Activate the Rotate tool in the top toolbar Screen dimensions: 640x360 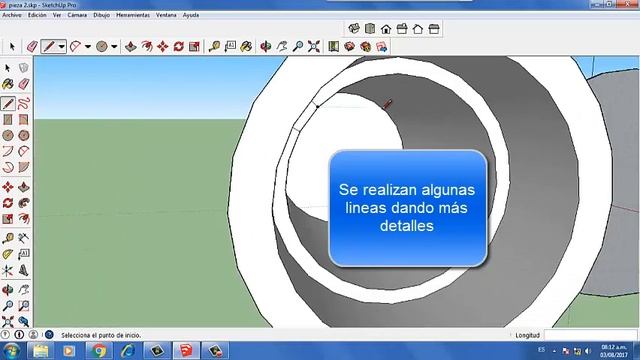(x=178, y=47)
